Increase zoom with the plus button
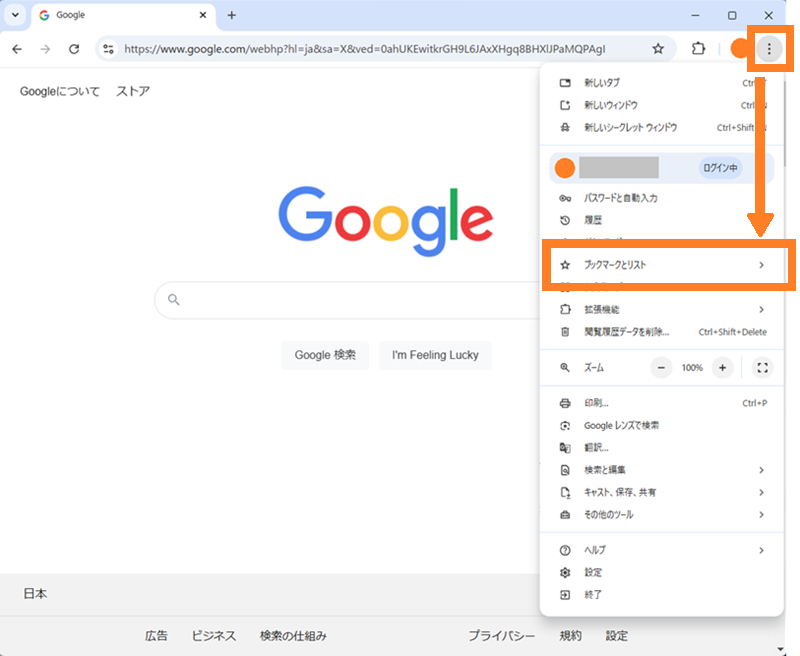 tap(722, 368)
